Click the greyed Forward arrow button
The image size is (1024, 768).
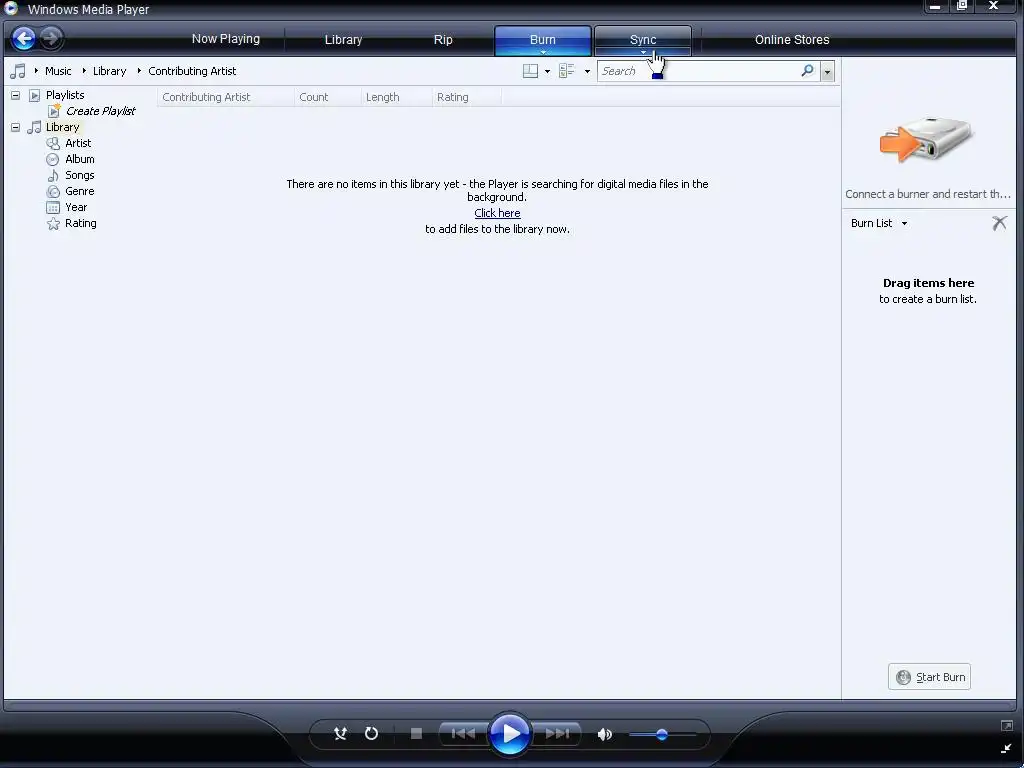(x=51, y=39)
